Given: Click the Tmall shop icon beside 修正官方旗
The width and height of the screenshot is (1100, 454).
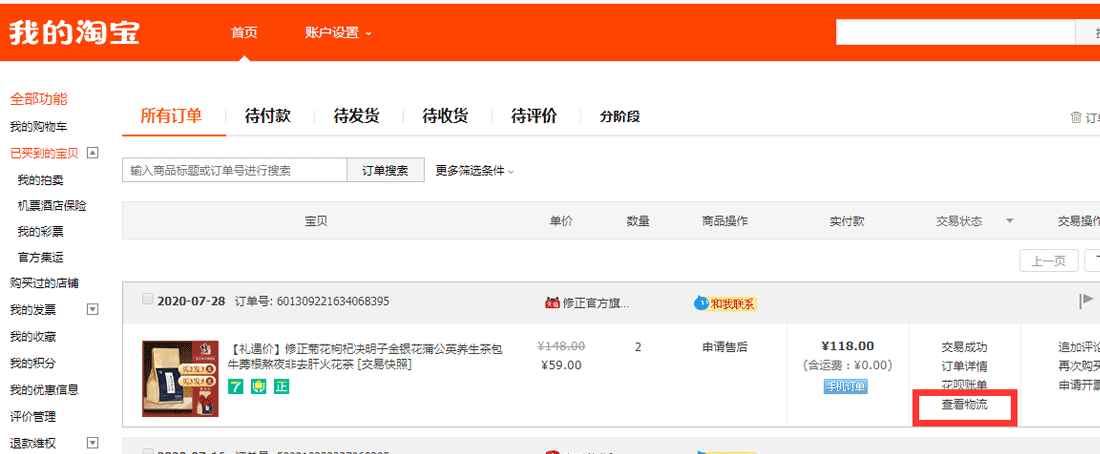Looking at the screenshot, I should coord(552,302).
